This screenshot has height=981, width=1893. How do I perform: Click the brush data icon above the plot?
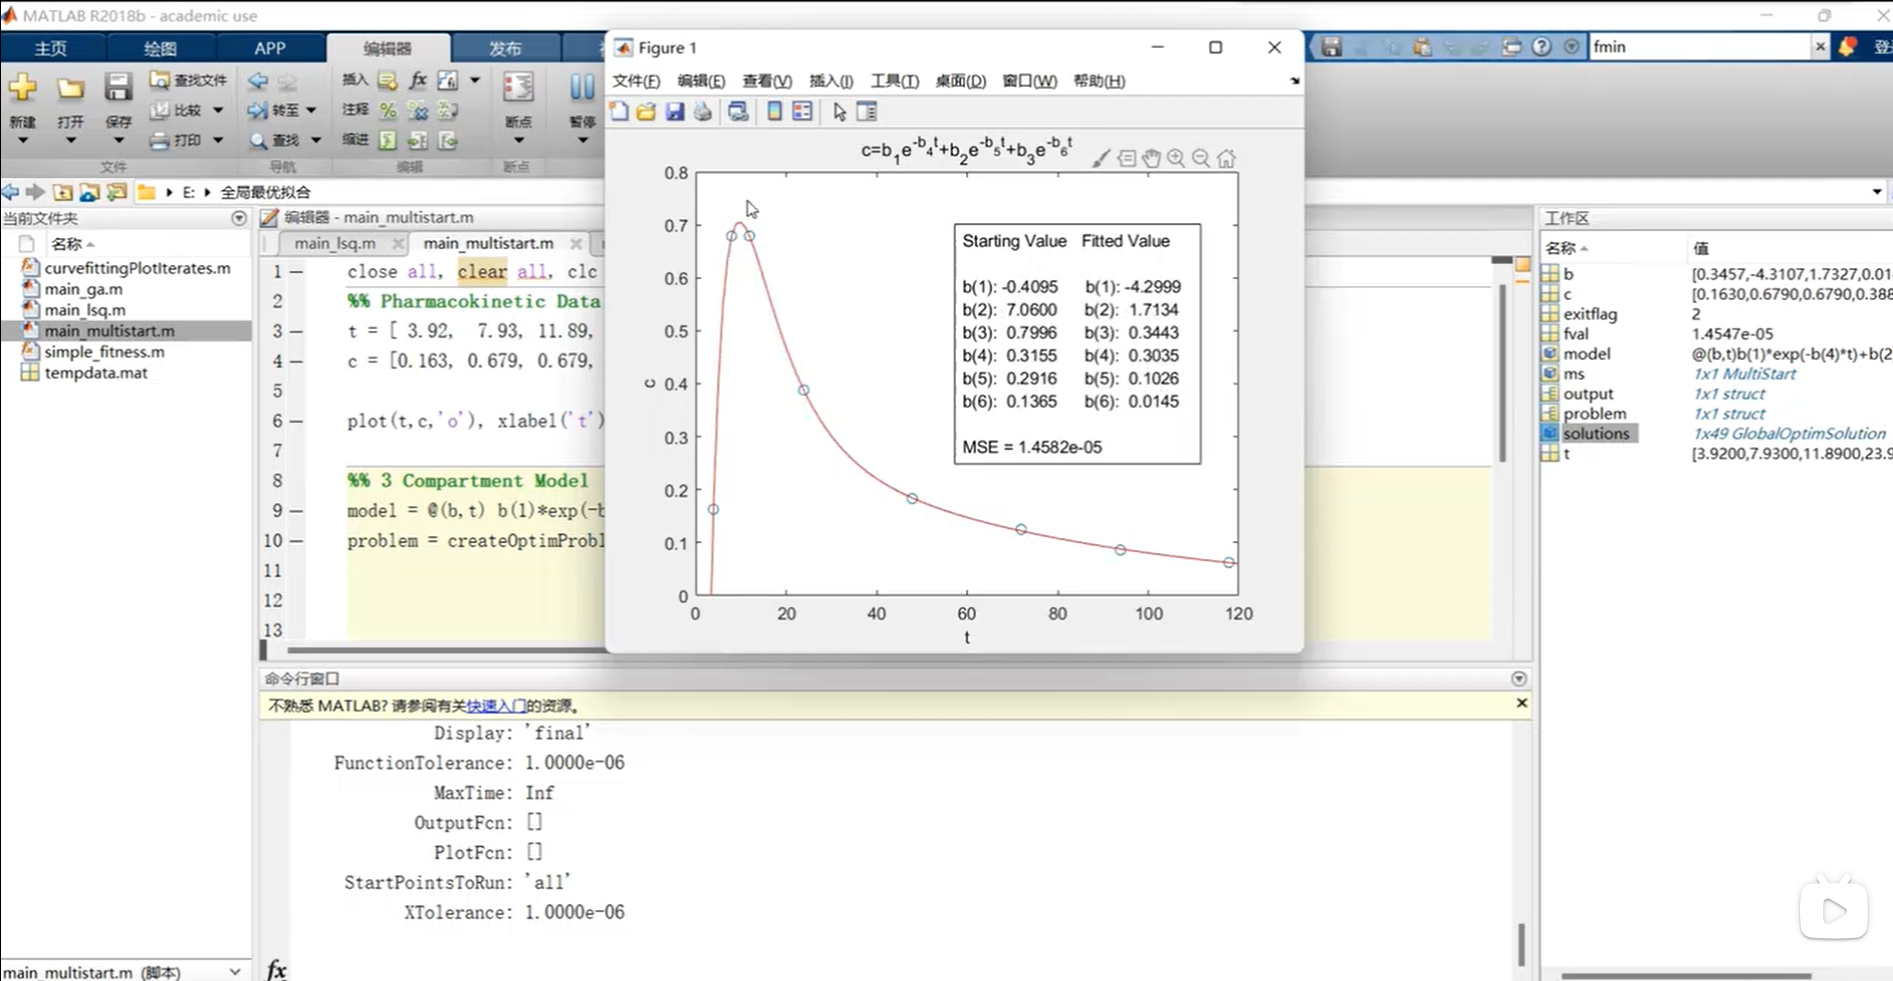pyautogui.click(x=1101, y=158)
